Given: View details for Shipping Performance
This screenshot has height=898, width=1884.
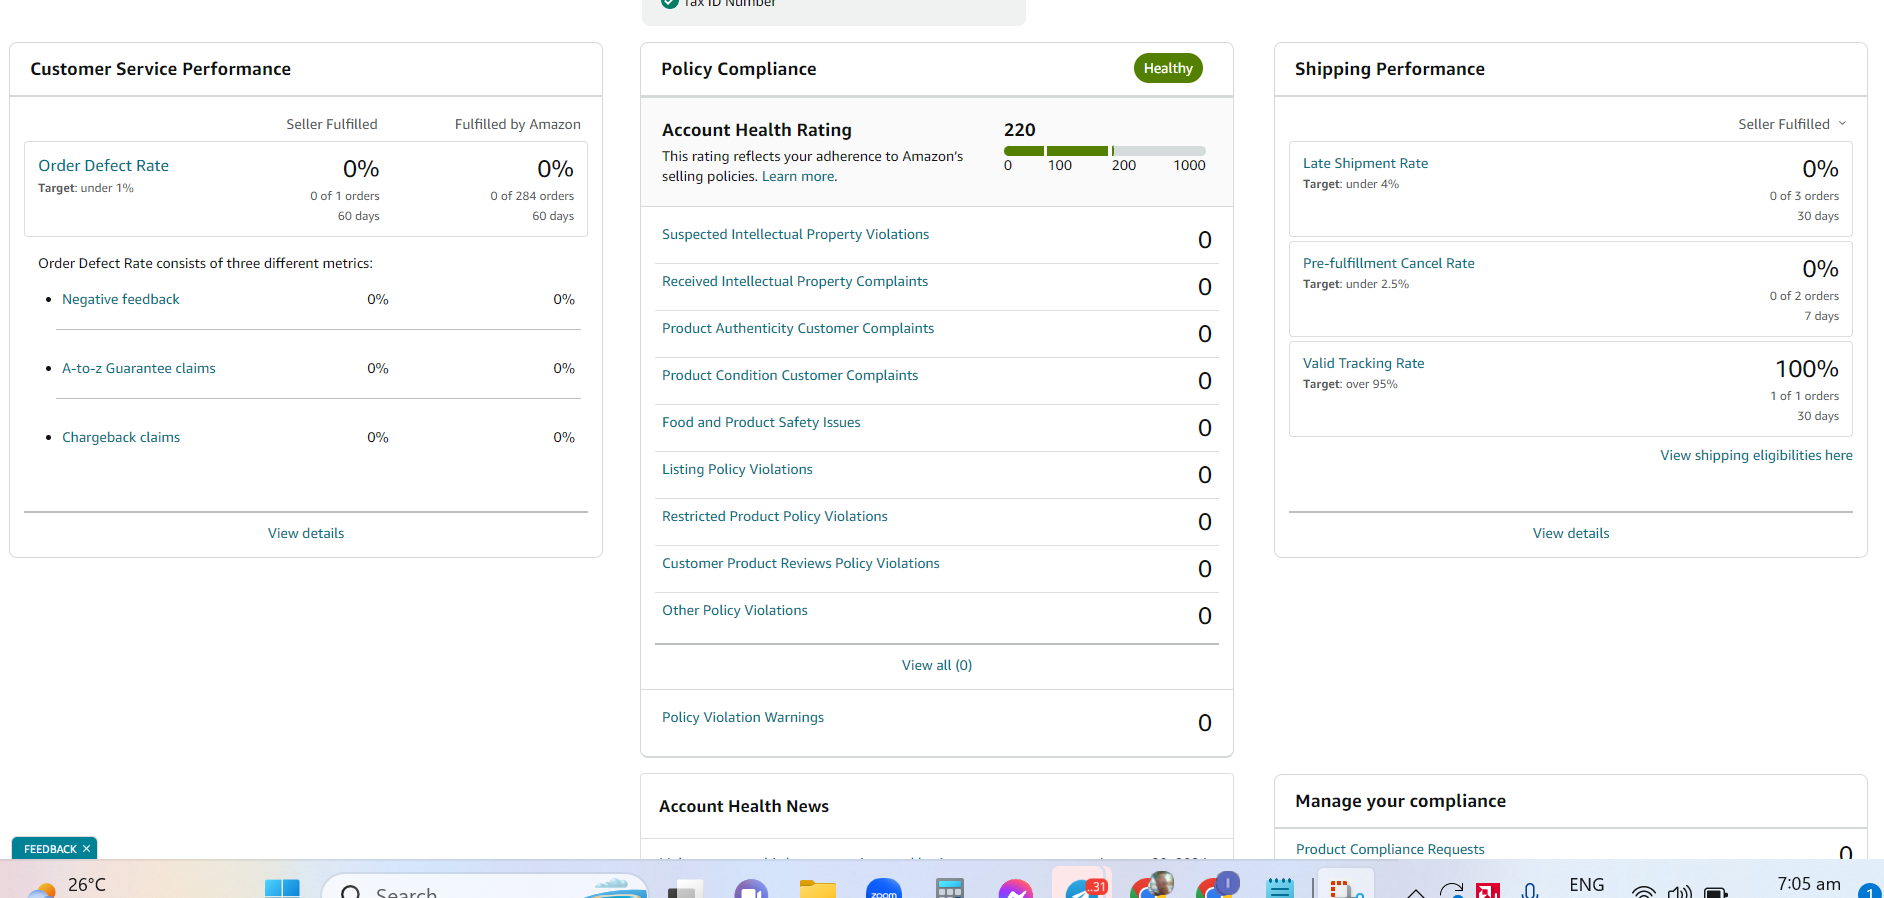Looking at the screenshot, I should 1571,533.
